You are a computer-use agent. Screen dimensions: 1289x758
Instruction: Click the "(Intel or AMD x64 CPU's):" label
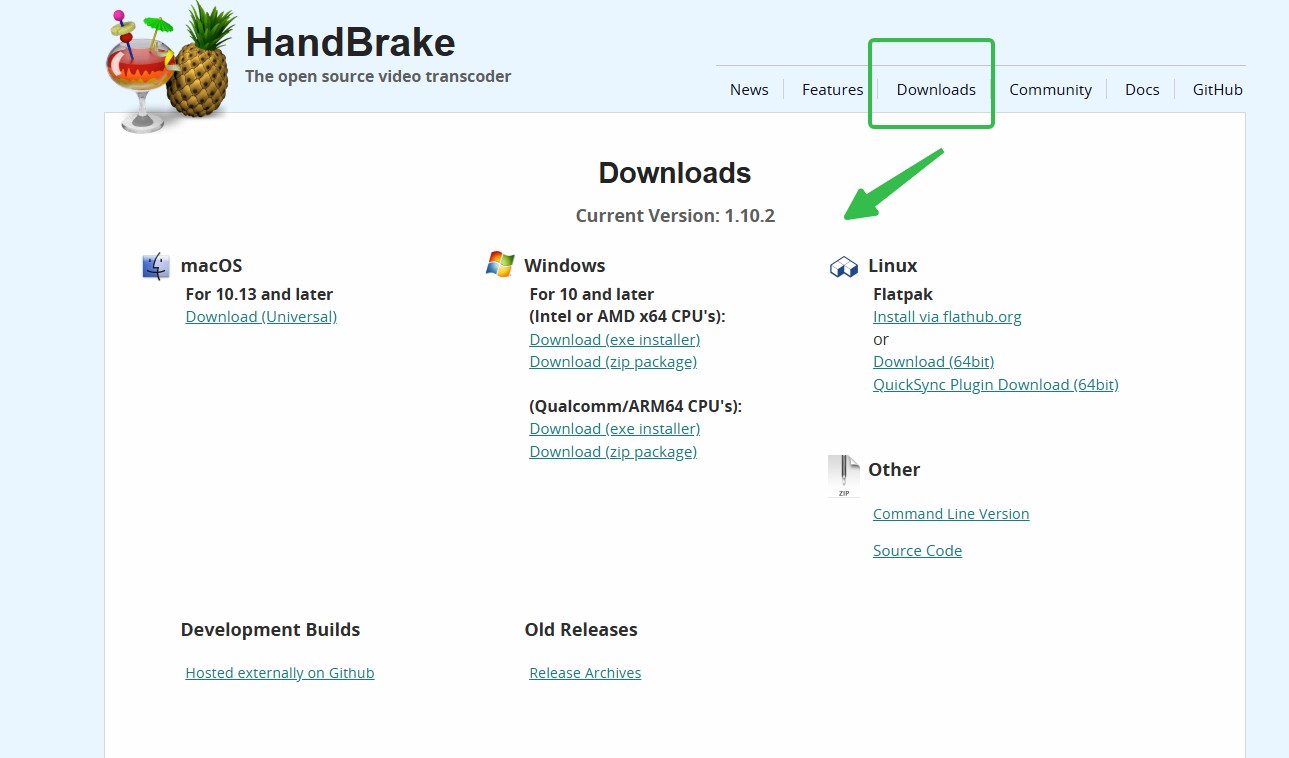click(x=627, y=317)
